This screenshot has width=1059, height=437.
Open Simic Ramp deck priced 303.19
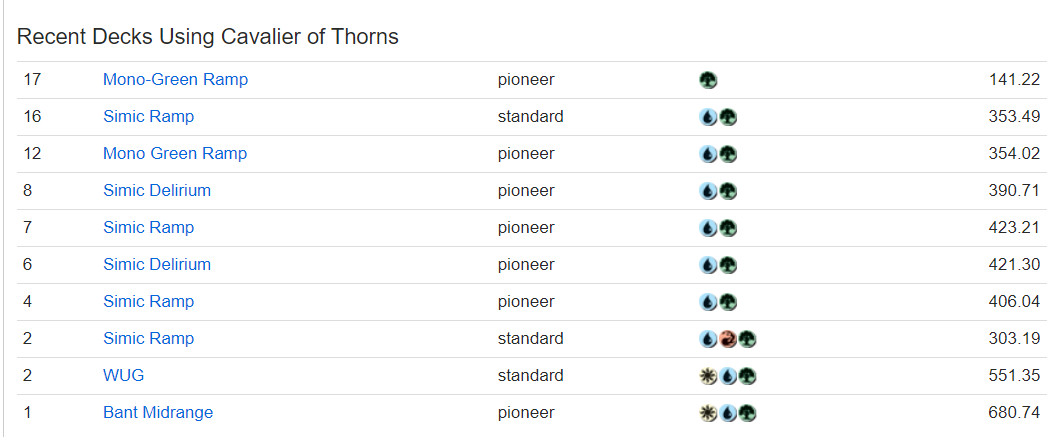click(148, 338)
